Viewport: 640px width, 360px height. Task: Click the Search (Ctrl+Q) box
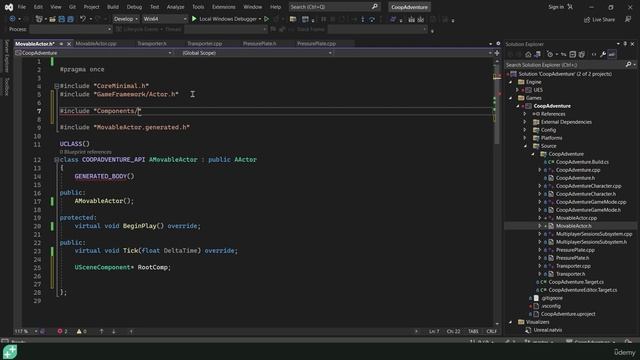tap(334, 7)
